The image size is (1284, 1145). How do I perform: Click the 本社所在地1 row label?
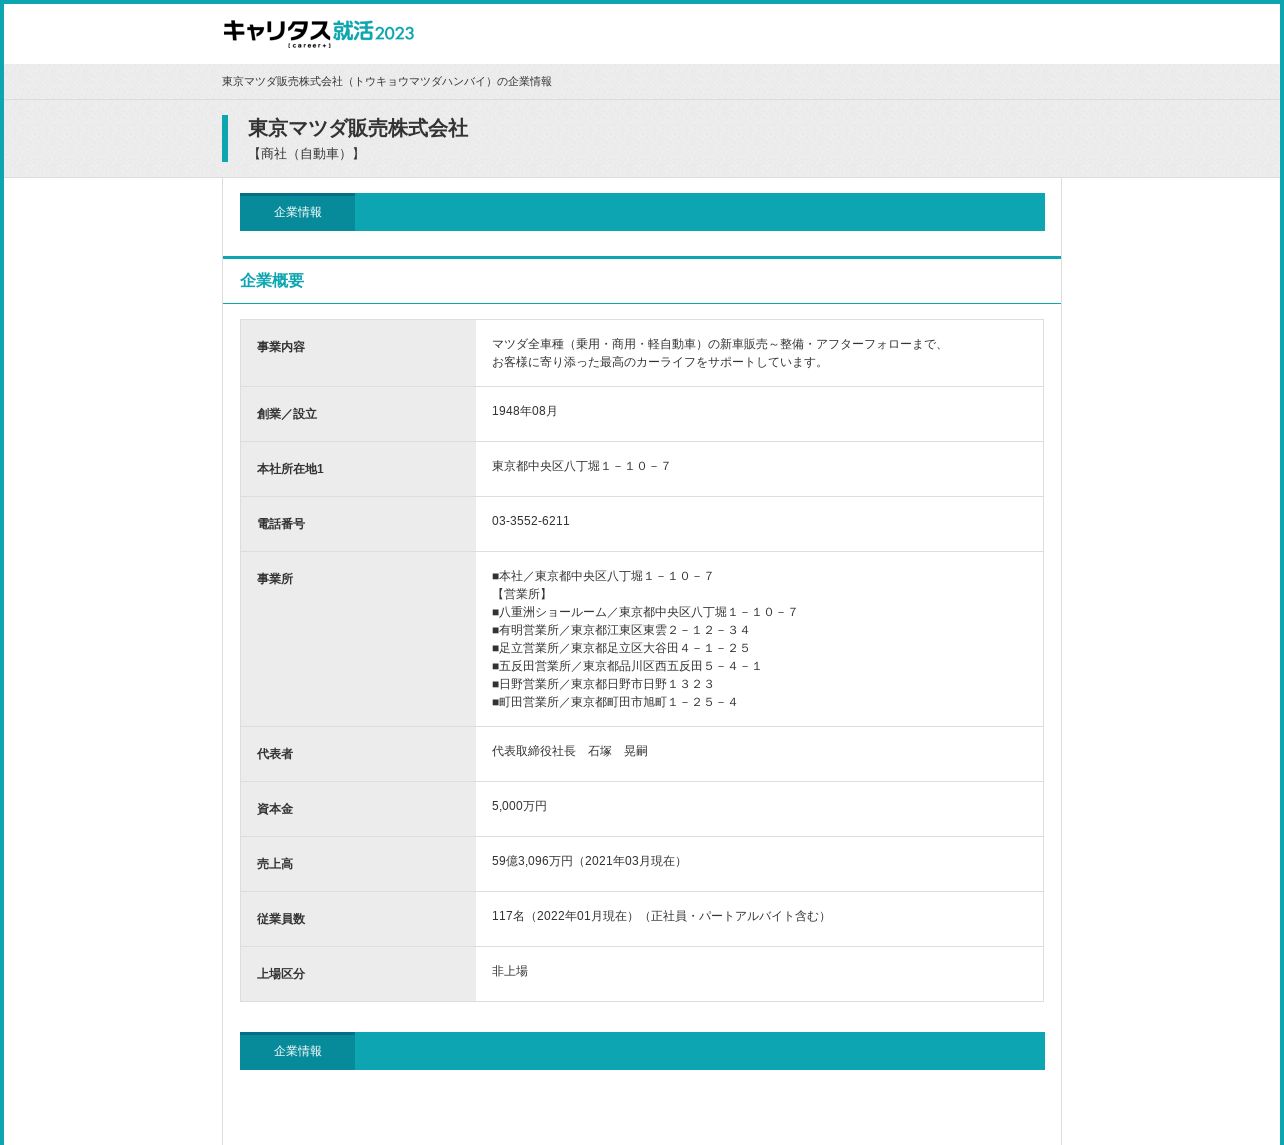pos(290,469)
